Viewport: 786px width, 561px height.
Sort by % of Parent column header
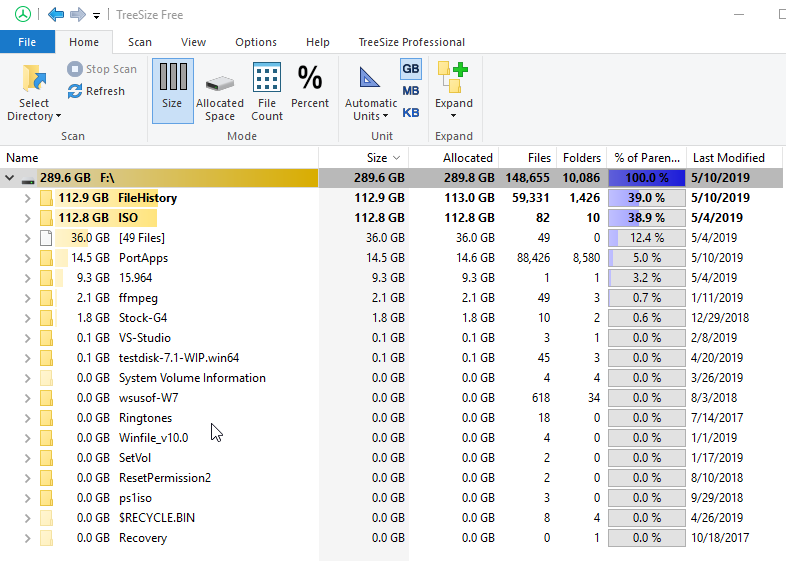click(x=647, y=158)
